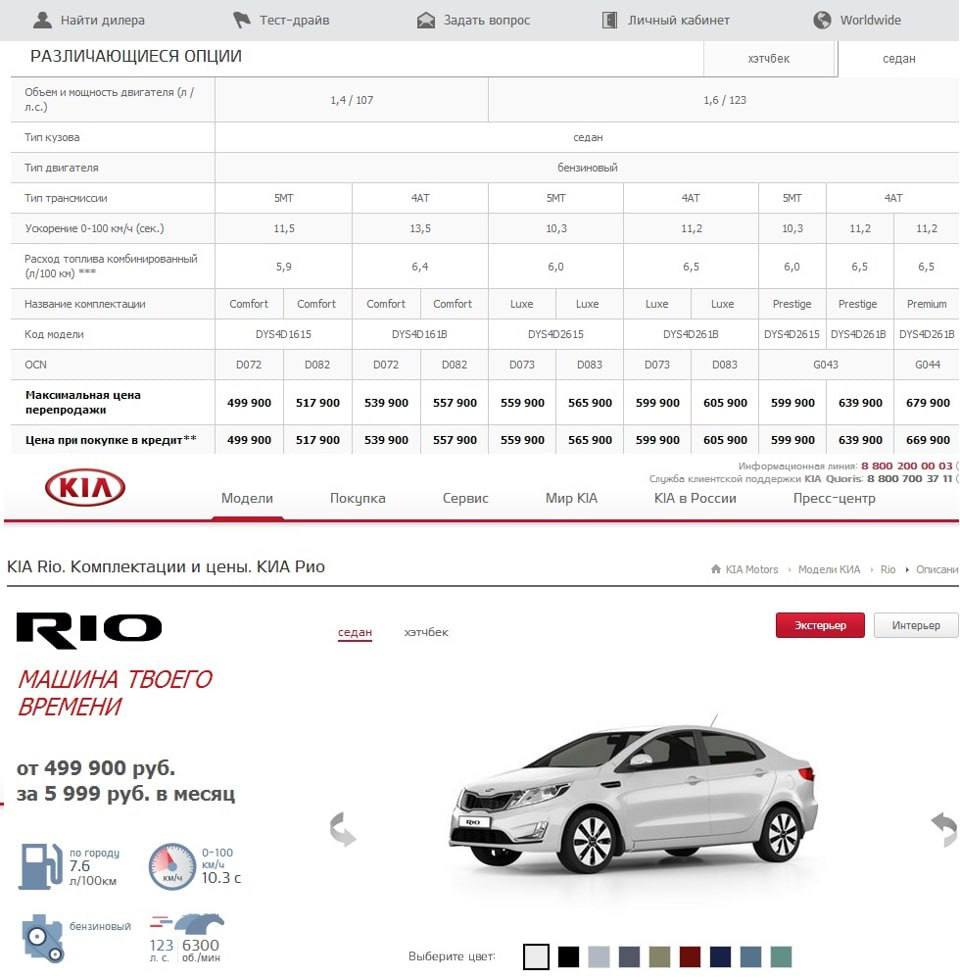Click the Экстерьер button
Viewport: 960px width, 979px height.
coord(820,625)
